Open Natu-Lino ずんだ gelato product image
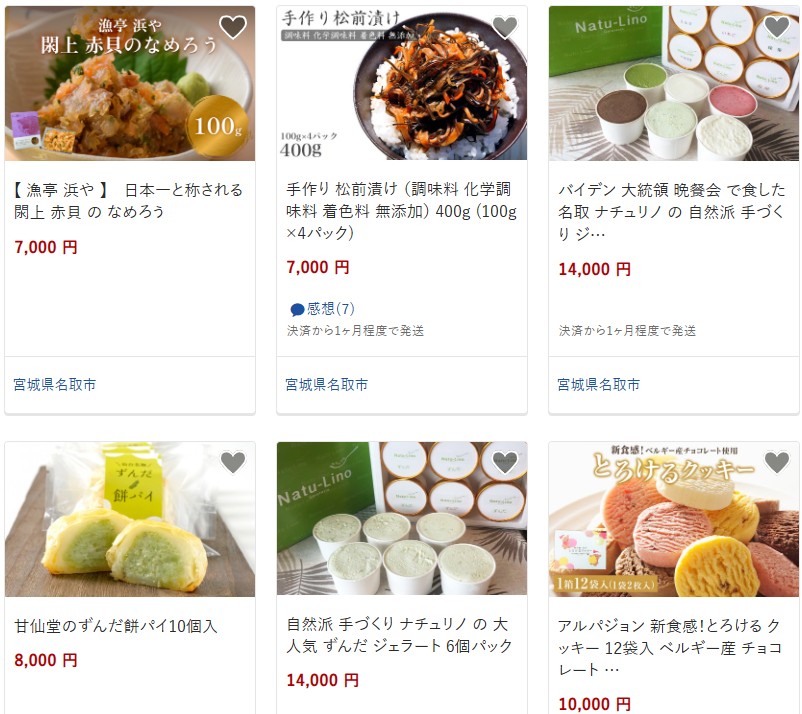The height and width of the screenshot is (714, 802). [402, 519]
